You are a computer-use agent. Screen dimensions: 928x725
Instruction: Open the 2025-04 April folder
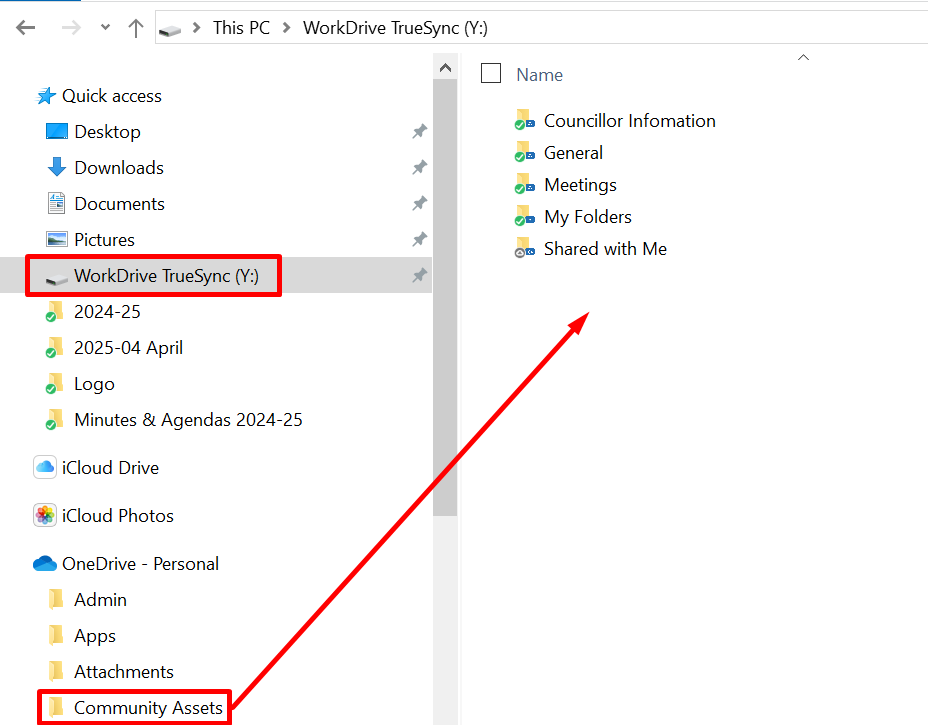tap(128, 348)
